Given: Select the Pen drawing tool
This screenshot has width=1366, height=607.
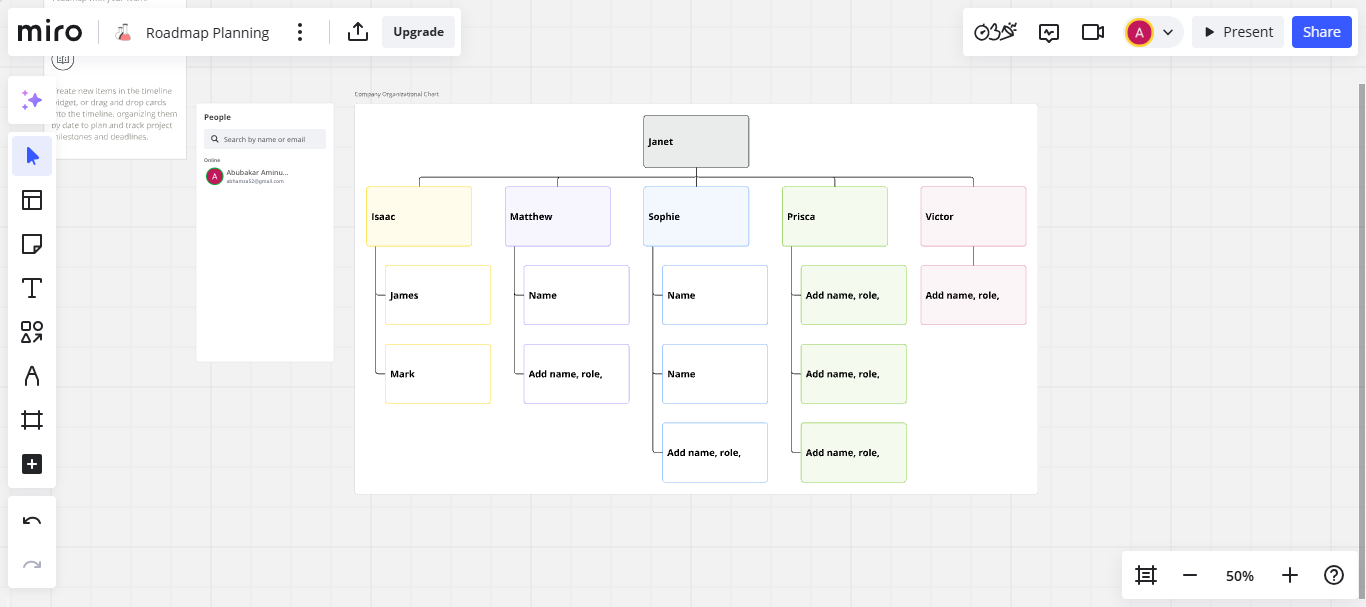Looking at the screenshot, I should point(32,376).
